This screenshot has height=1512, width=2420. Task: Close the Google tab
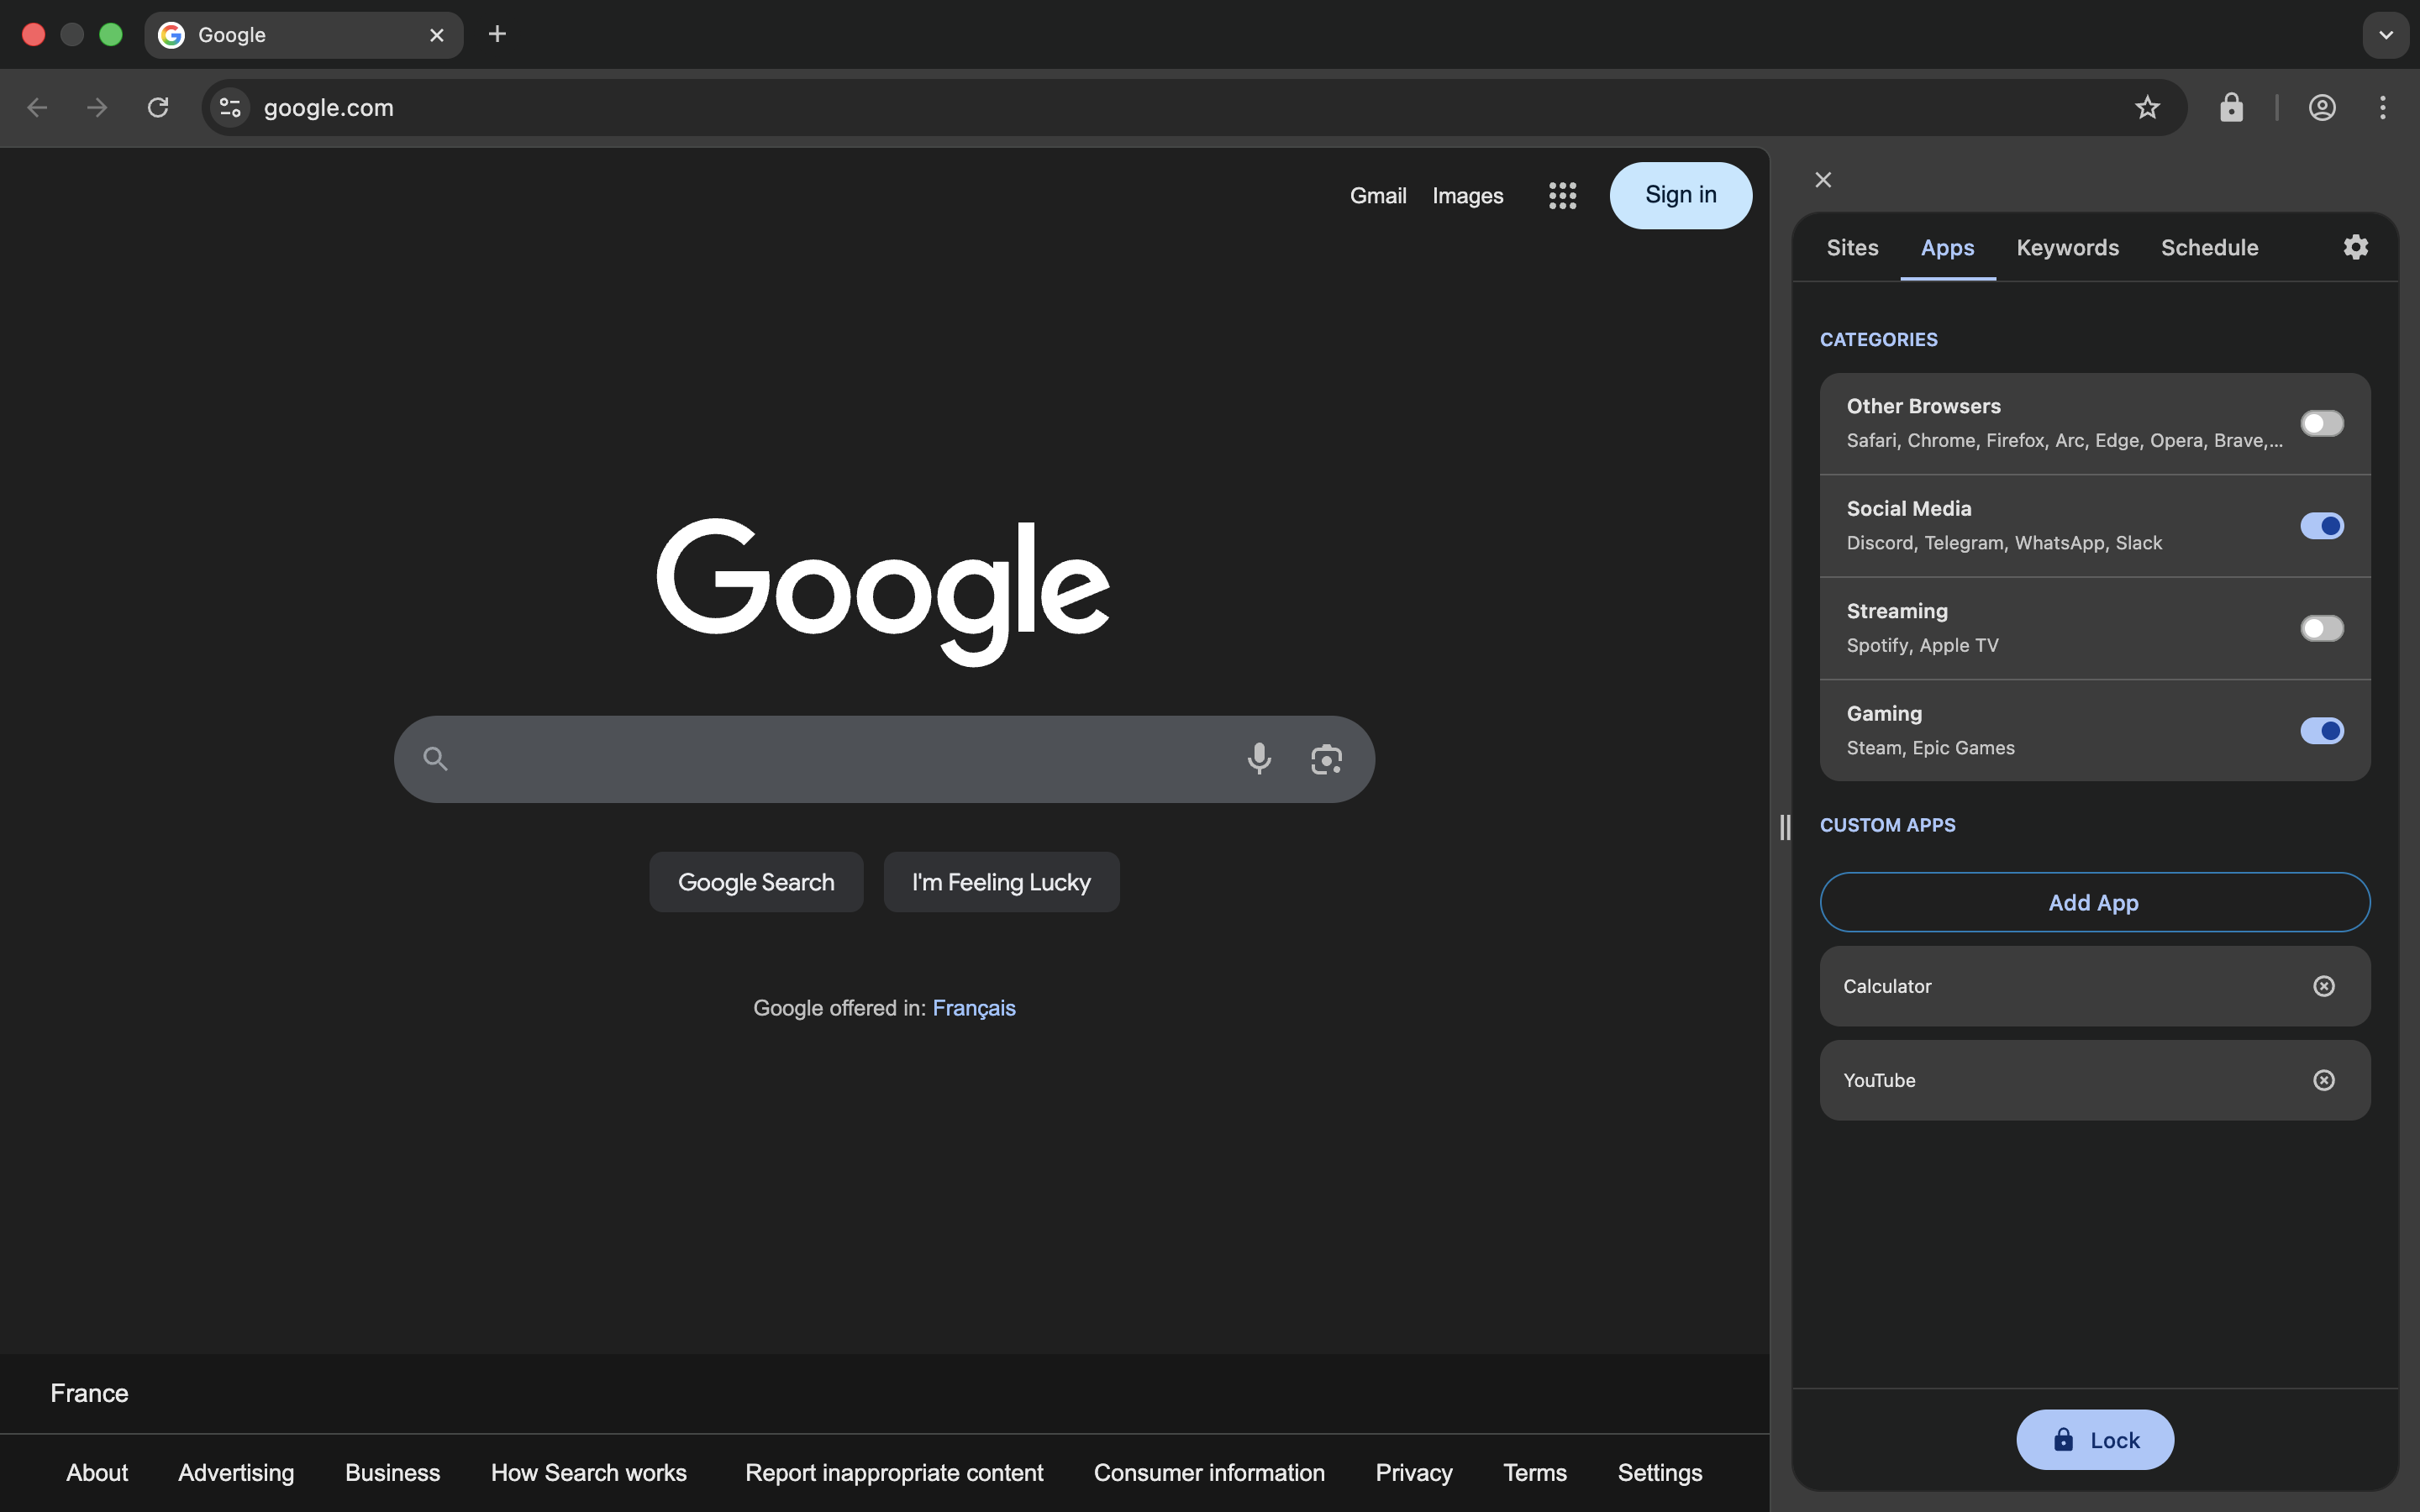[x=437, y=35]
